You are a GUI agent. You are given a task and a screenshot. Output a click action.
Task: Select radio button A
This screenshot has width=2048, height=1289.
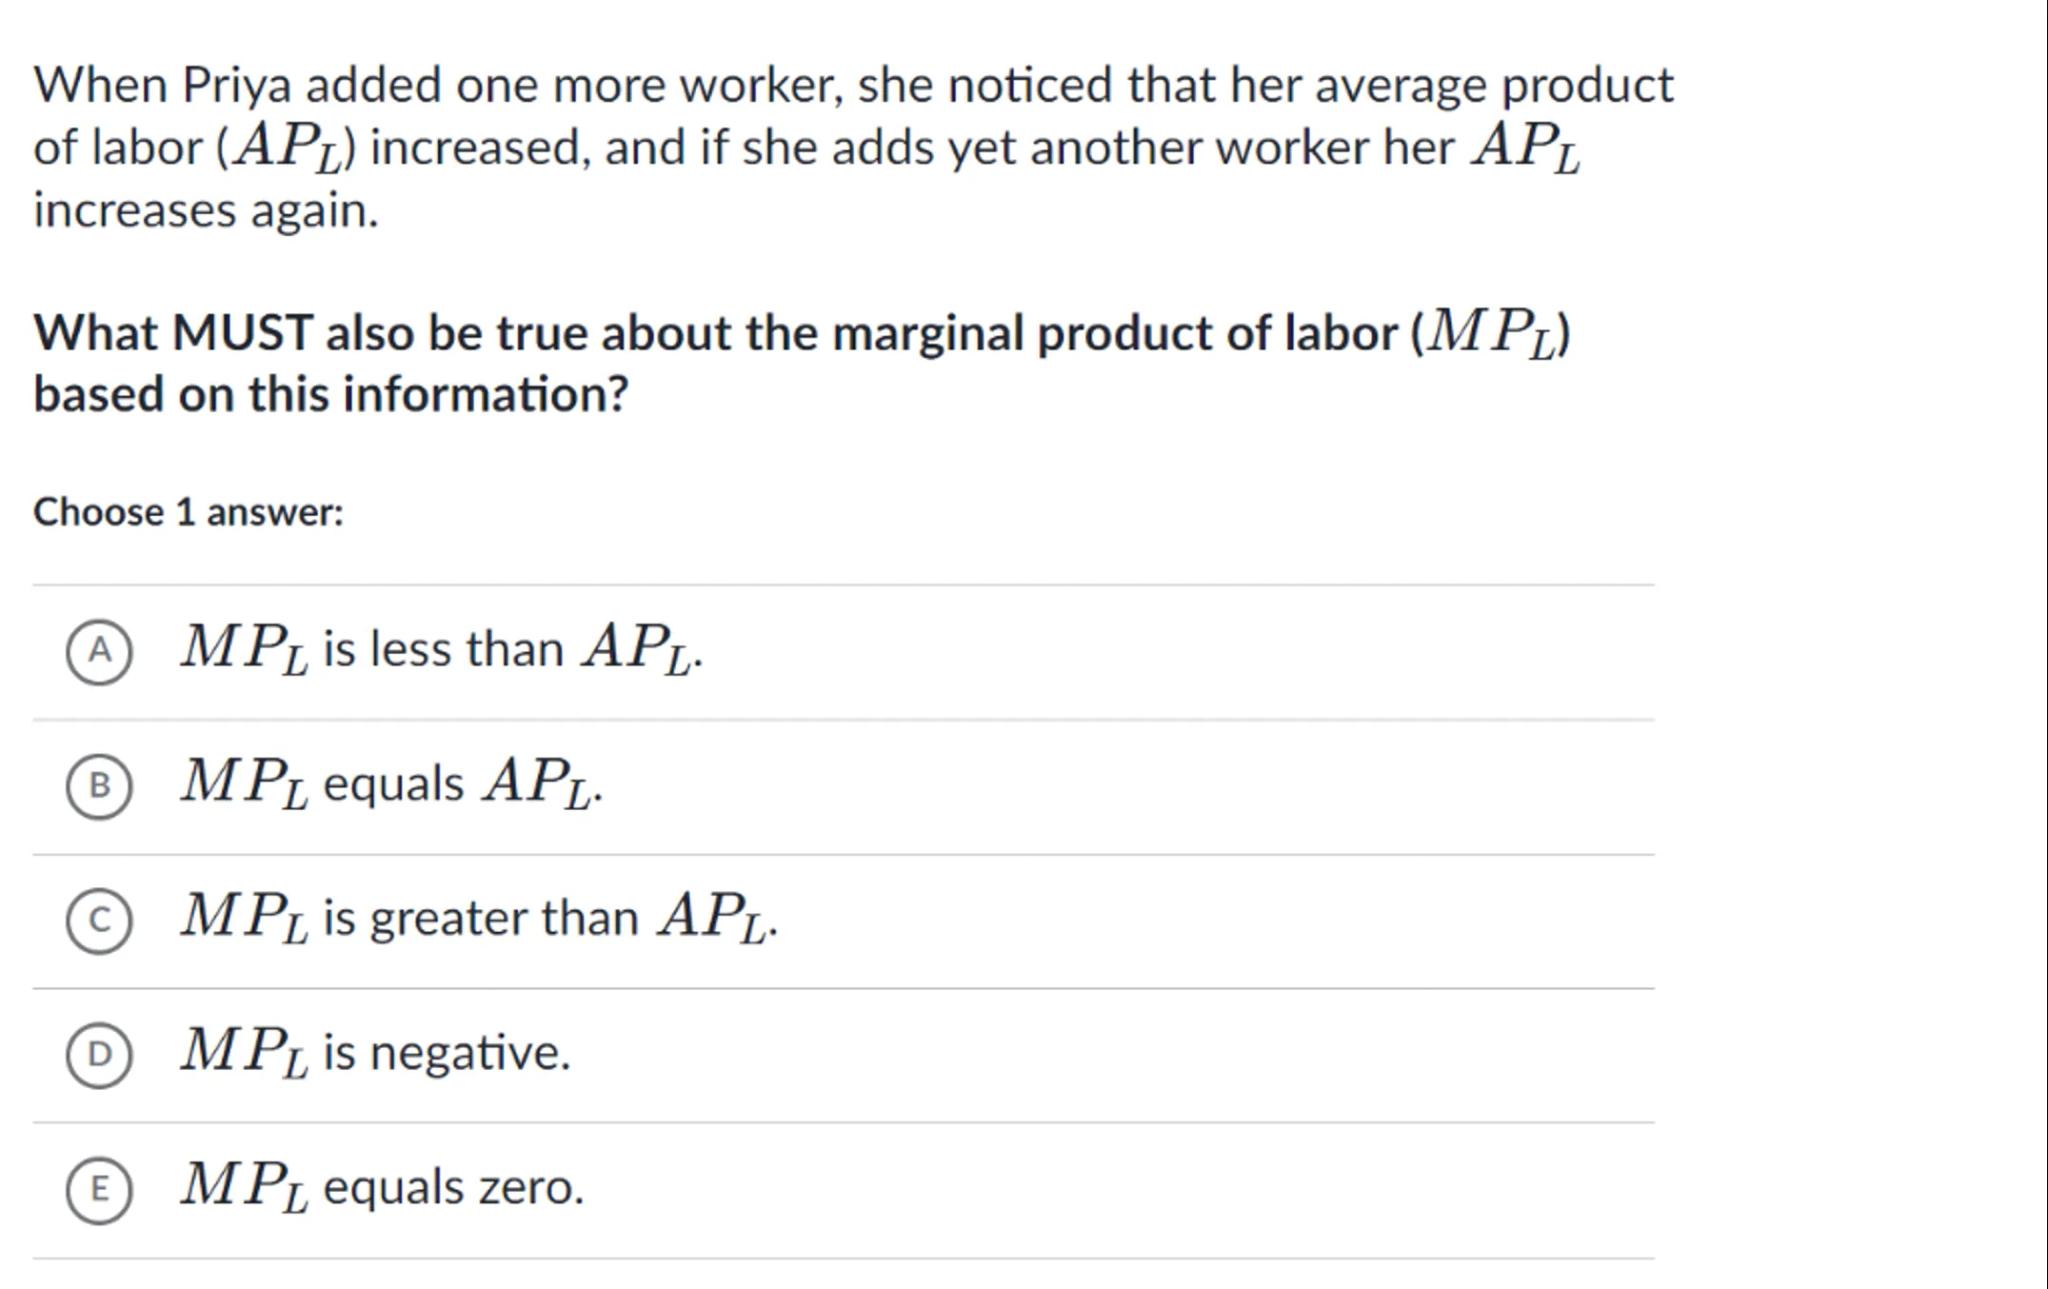tap(99, 651)
